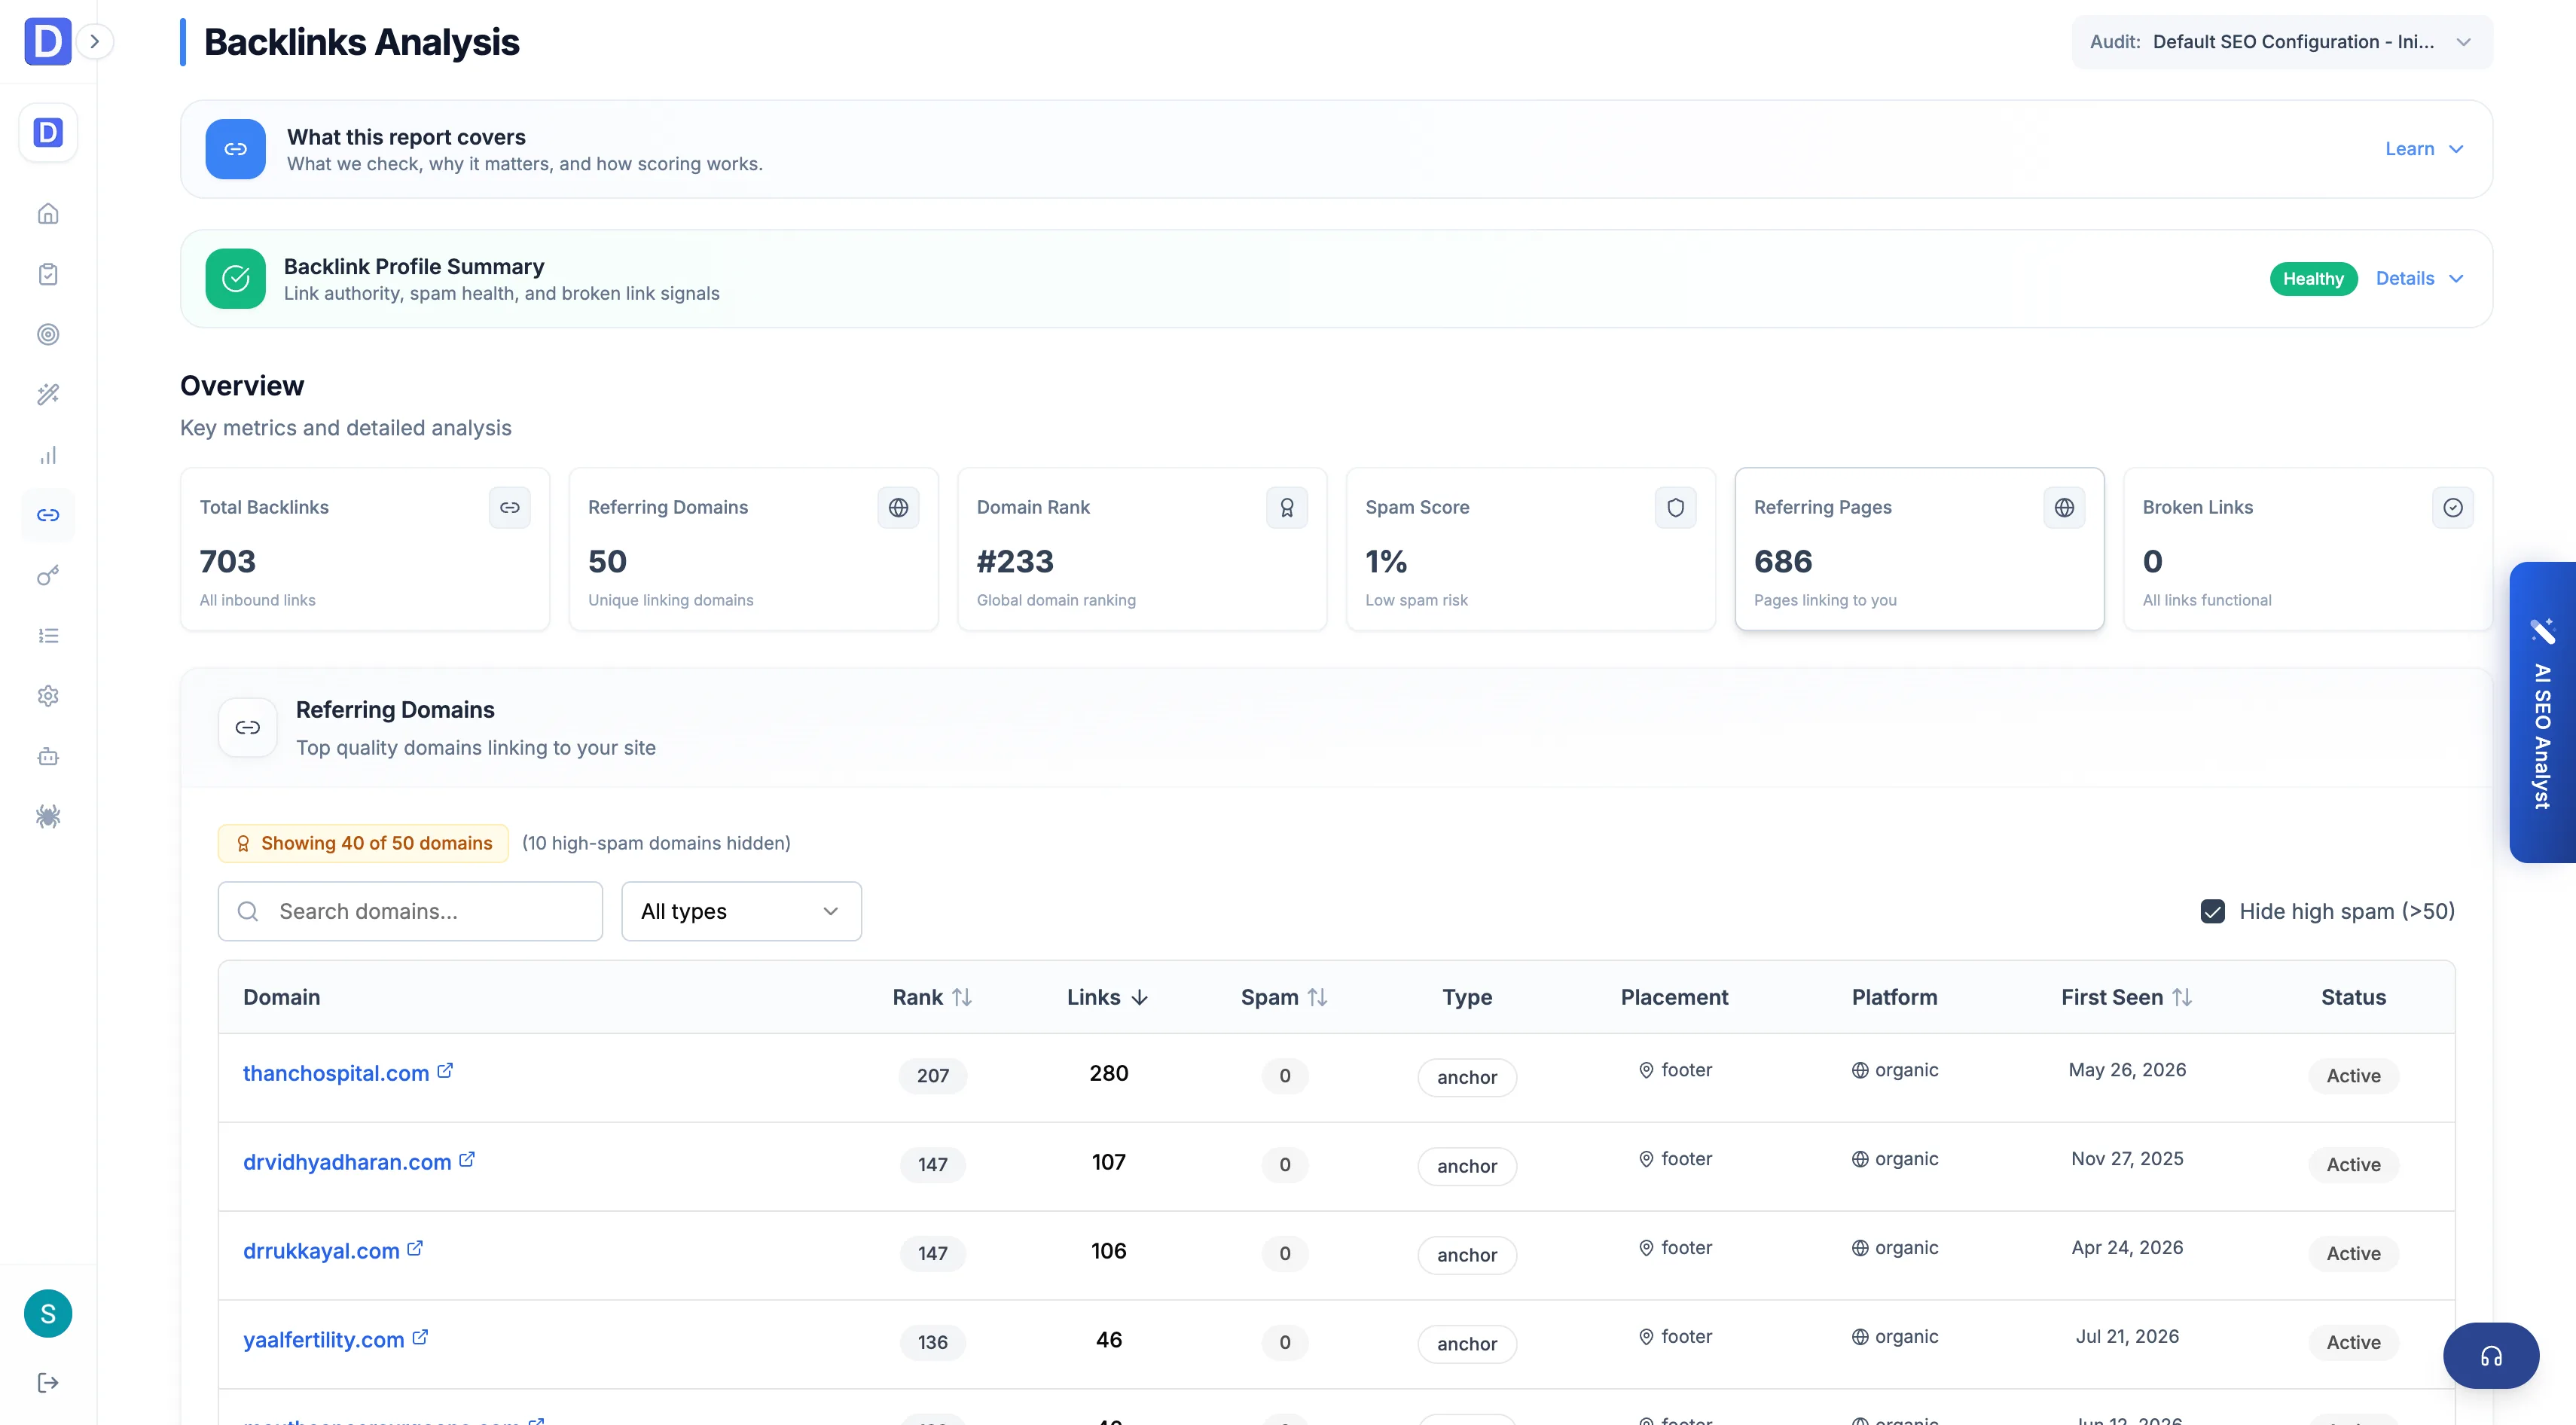The height and width of the screenshot is (1425, 2576).
Task: Open the target sidebar icon
Action: tap(48, 334)
